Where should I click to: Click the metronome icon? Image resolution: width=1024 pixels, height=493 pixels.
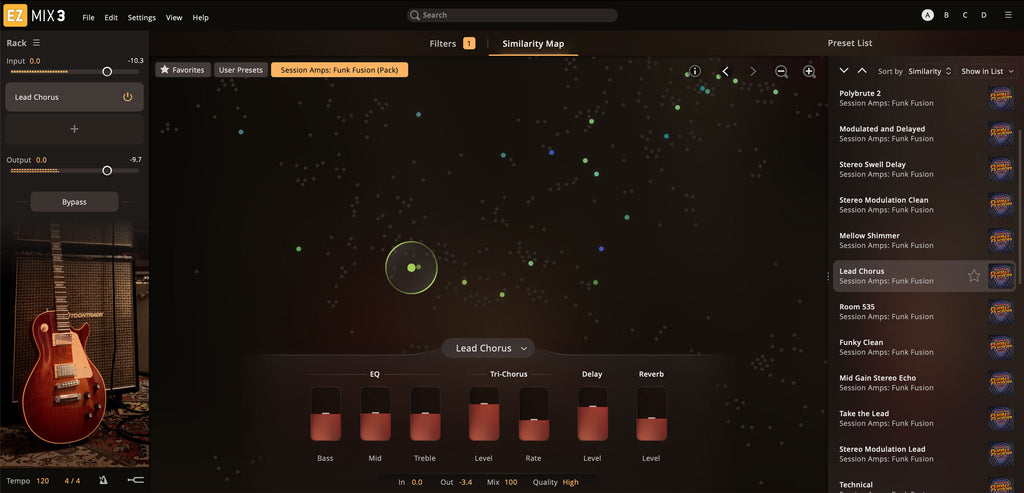coord(103,481)
